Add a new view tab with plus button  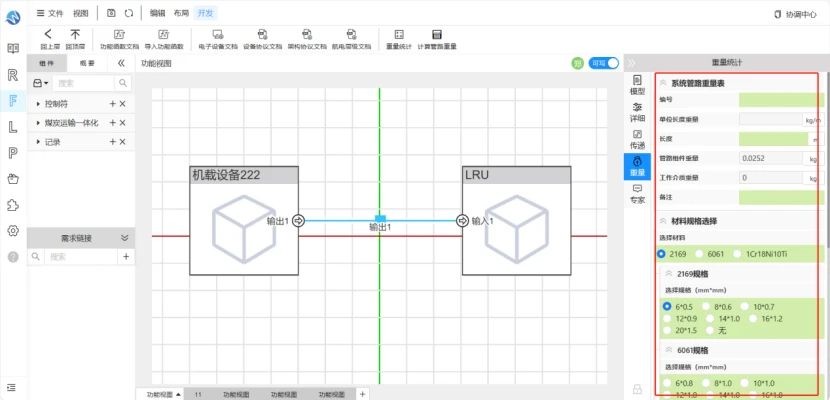click(x=362, y=394)
